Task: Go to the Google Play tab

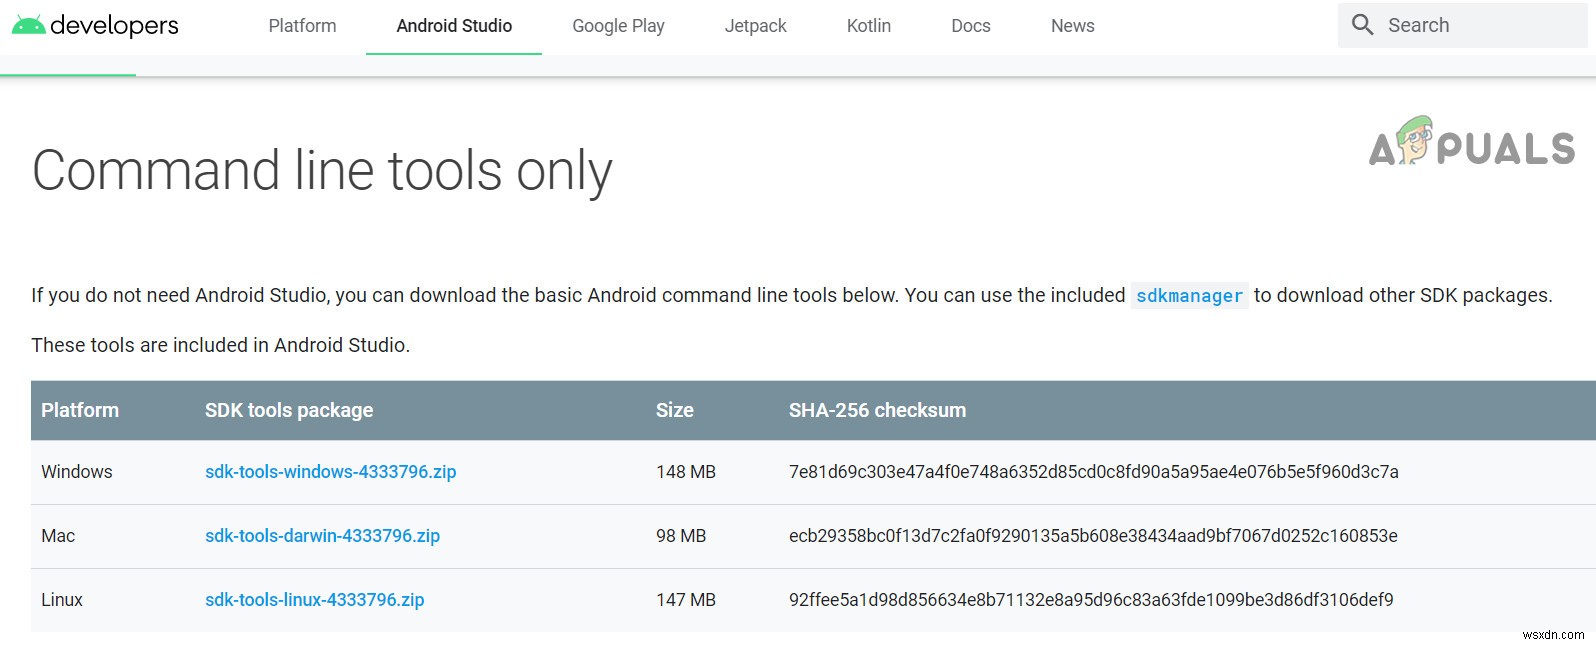Action: pyautogui.click(x=618, y=26)
